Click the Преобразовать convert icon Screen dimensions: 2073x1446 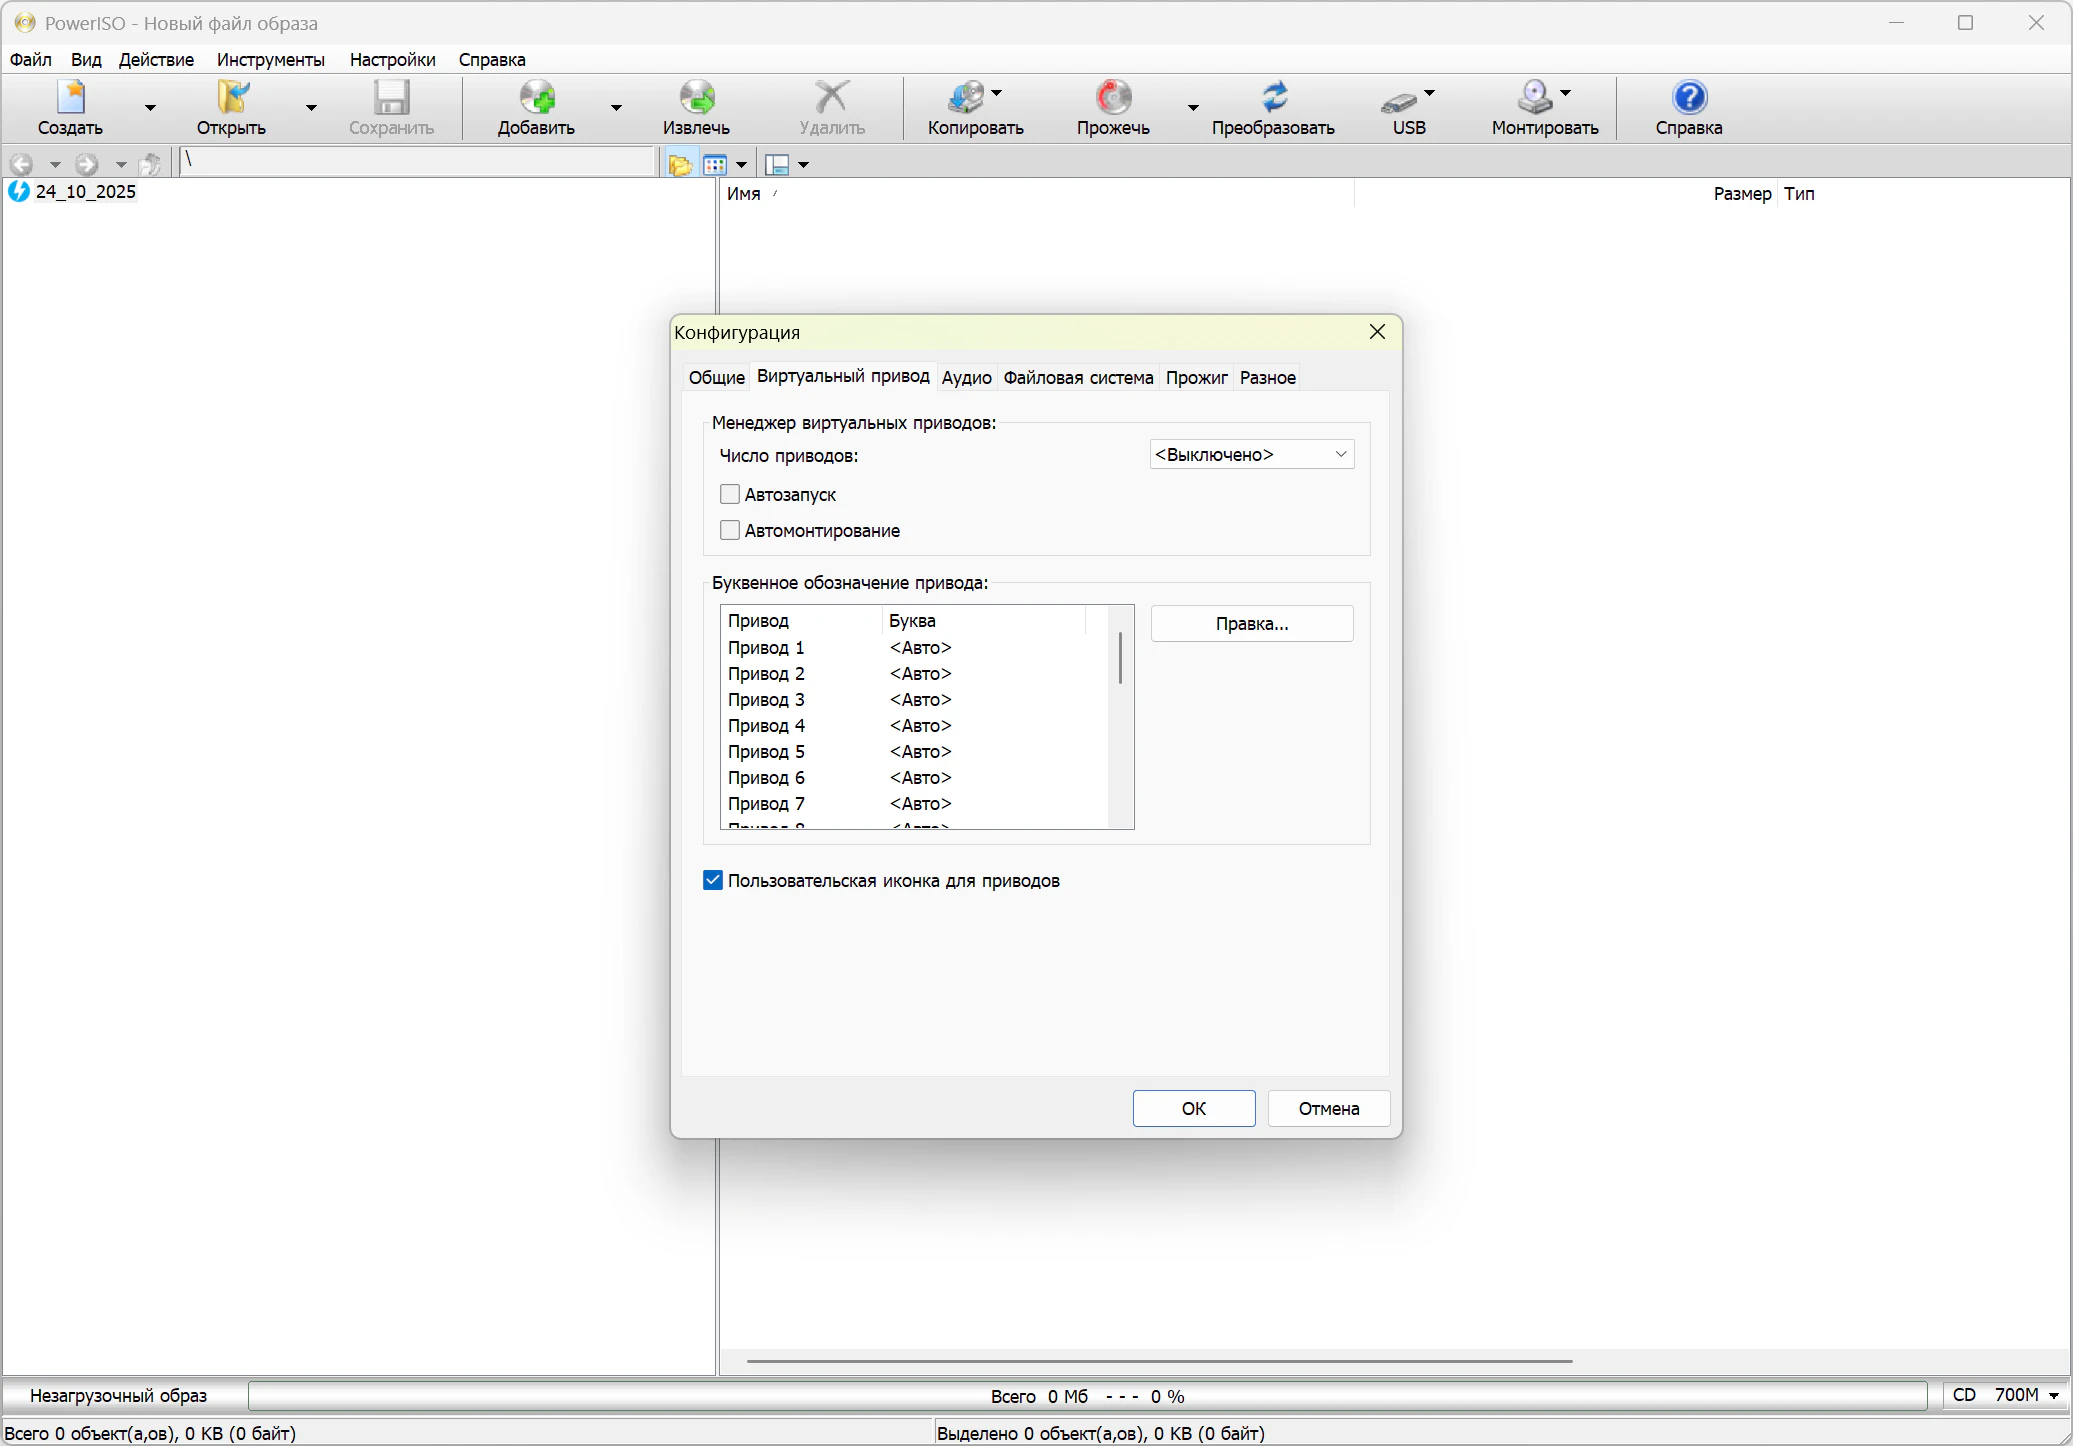tap(1273, 98)
